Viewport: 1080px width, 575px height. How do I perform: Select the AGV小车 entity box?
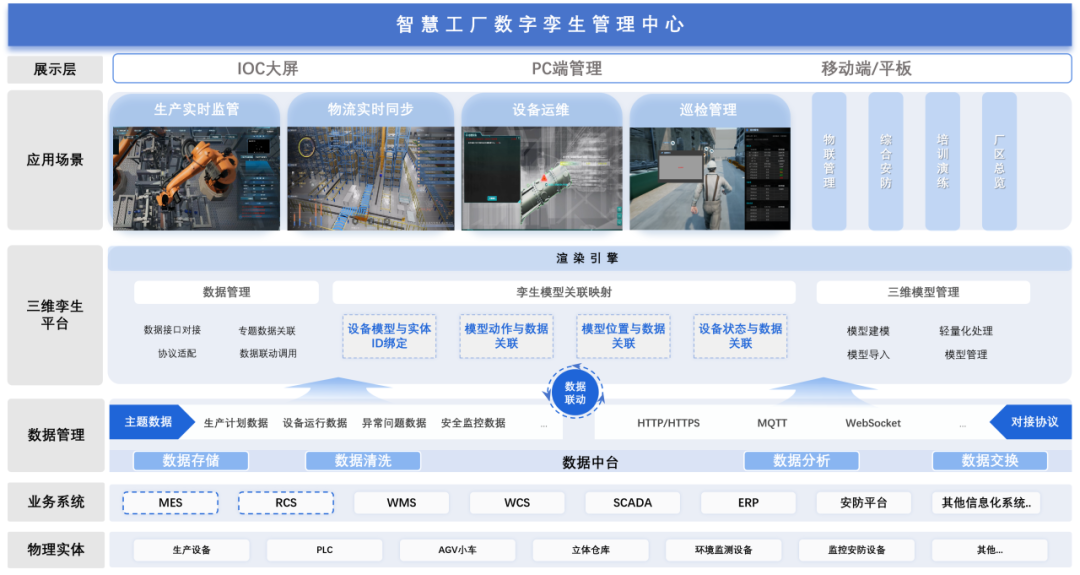coord(457,550)
